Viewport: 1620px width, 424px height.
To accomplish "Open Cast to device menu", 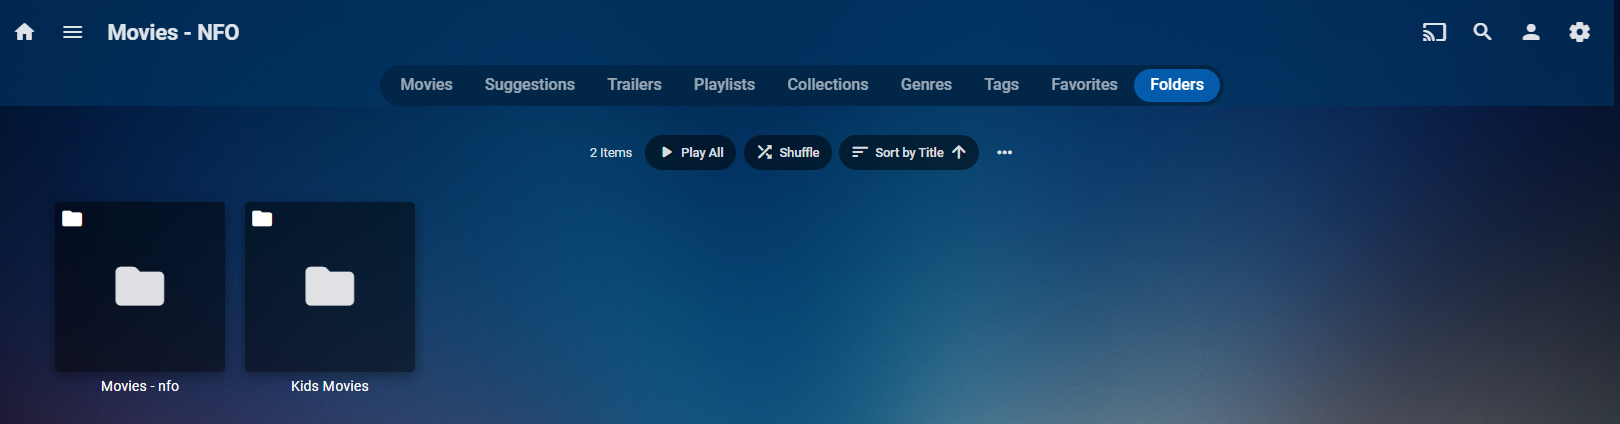I will (1435, 32).
